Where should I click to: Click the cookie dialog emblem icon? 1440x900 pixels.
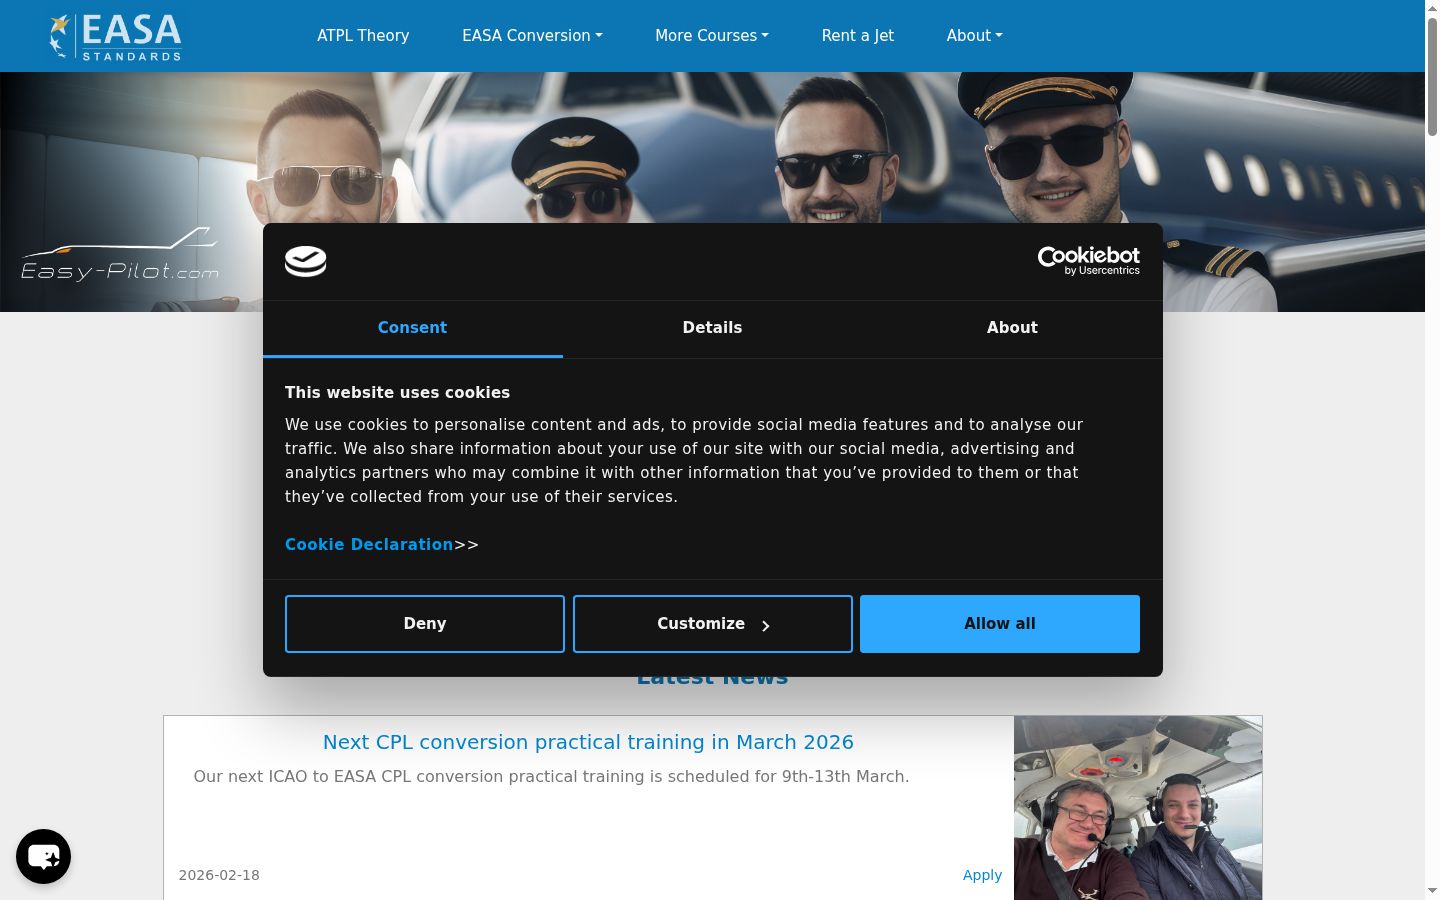pyautogui.click(x=305, y=261)
